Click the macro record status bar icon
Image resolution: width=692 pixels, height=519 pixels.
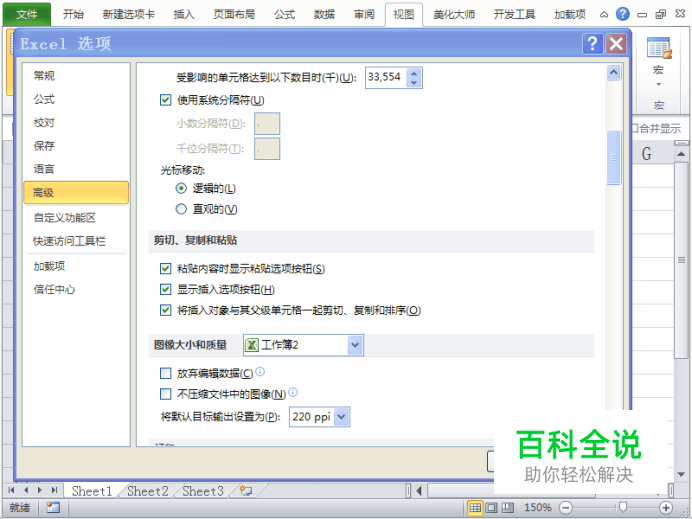(53, 508)
